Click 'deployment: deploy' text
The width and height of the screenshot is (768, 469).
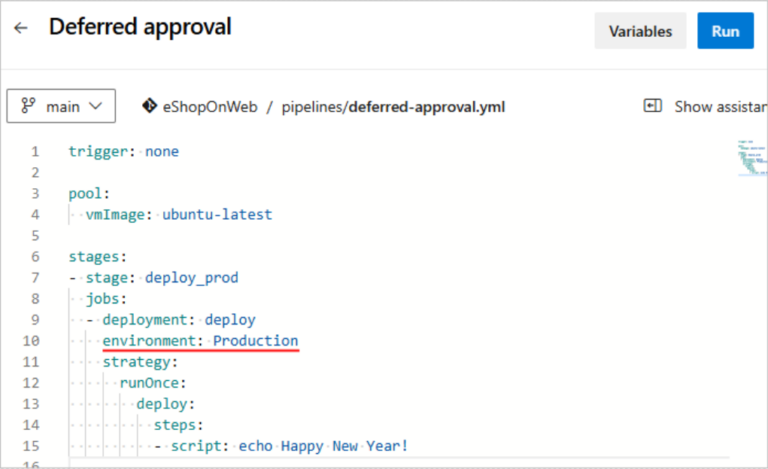point(179,320)
